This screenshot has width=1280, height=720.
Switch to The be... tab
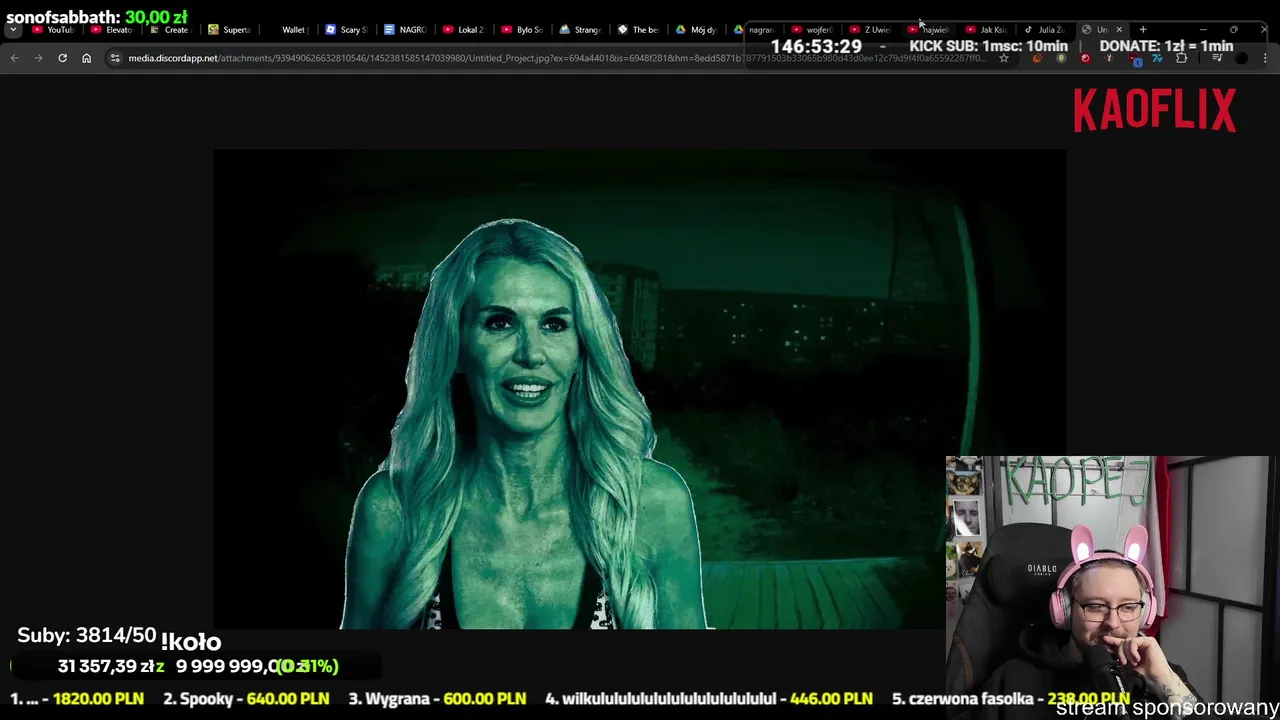click(x=637, y=30)
